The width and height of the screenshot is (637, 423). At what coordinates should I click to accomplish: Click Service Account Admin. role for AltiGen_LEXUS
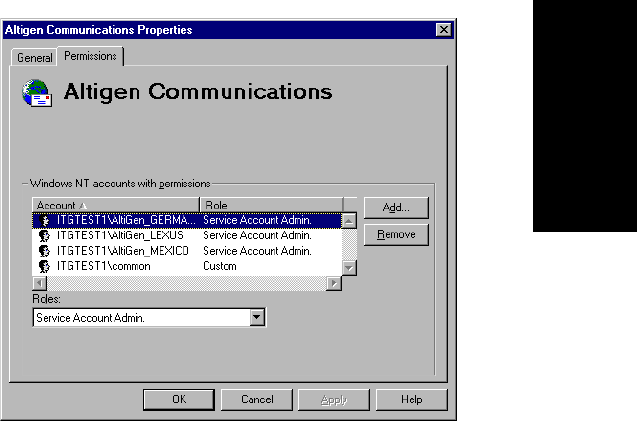(x=258, y=236)
